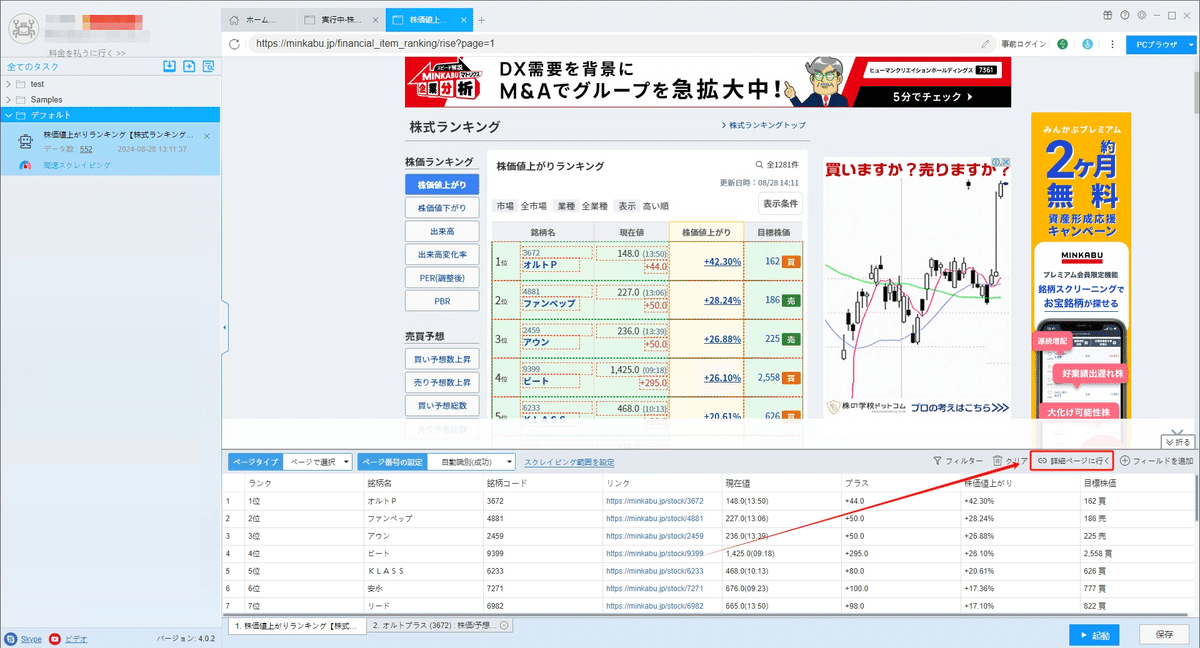The image size is (1200, 648).
Task: Open the 株式ランキングトップ link
Action: pyautogui.click(x=763, y=125)
